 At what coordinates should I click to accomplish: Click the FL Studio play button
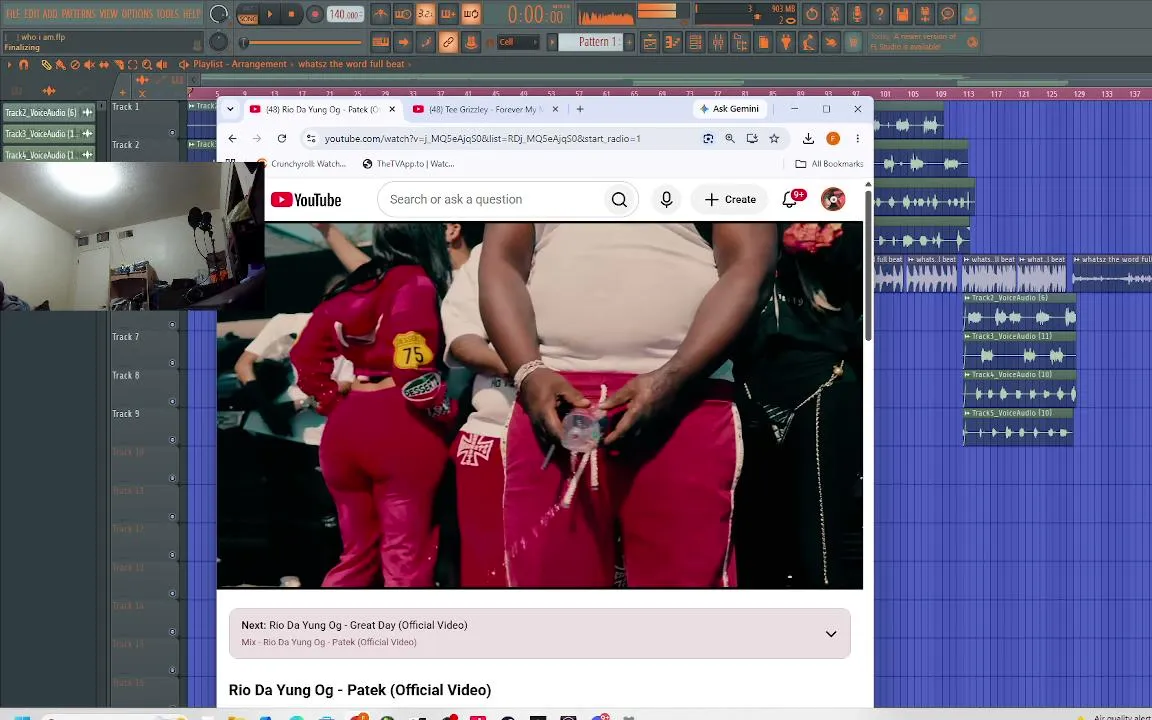point(270,14)
